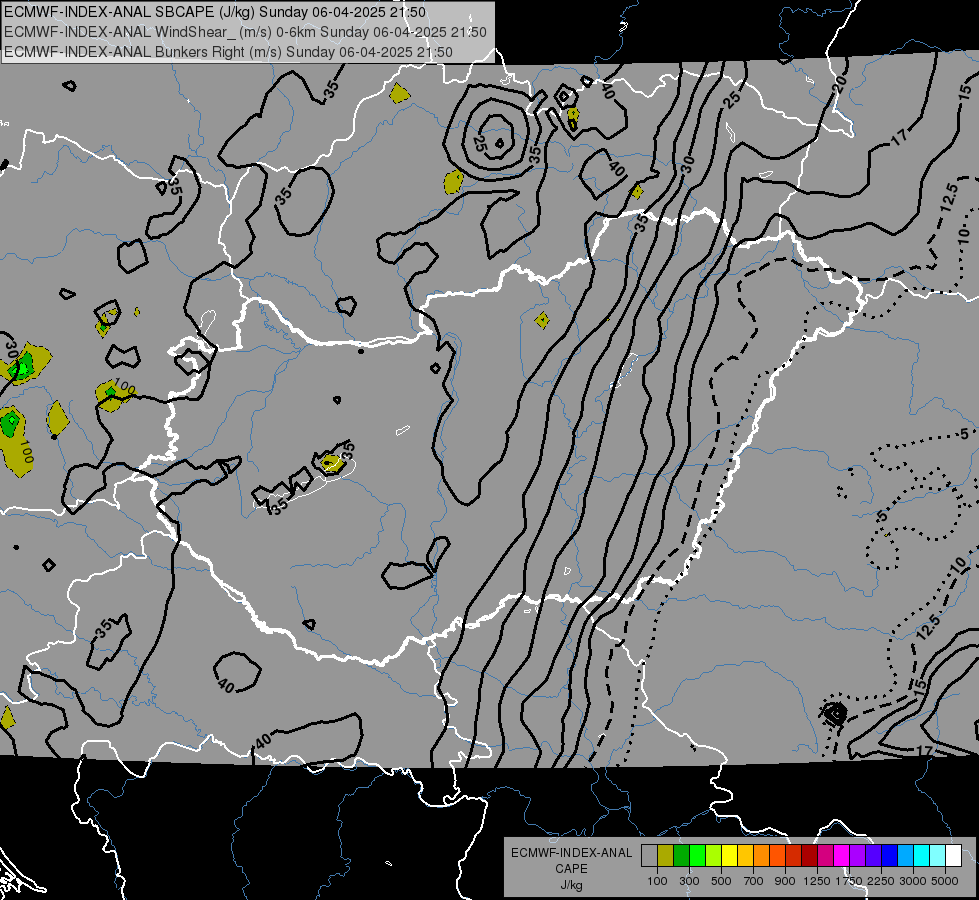This screenshot has width=979, height=900.
Task: Click the 500 legend scale value
Action: click(x=721, y=881)
